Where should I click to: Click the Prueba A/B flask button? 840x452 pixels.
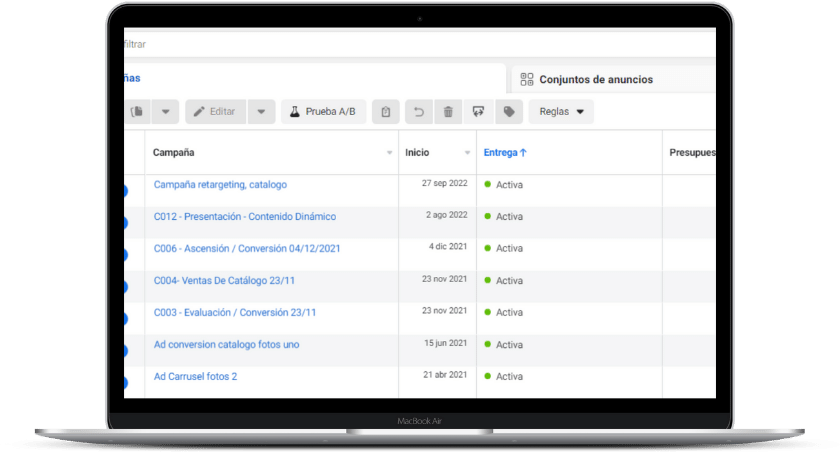[323, 112]
